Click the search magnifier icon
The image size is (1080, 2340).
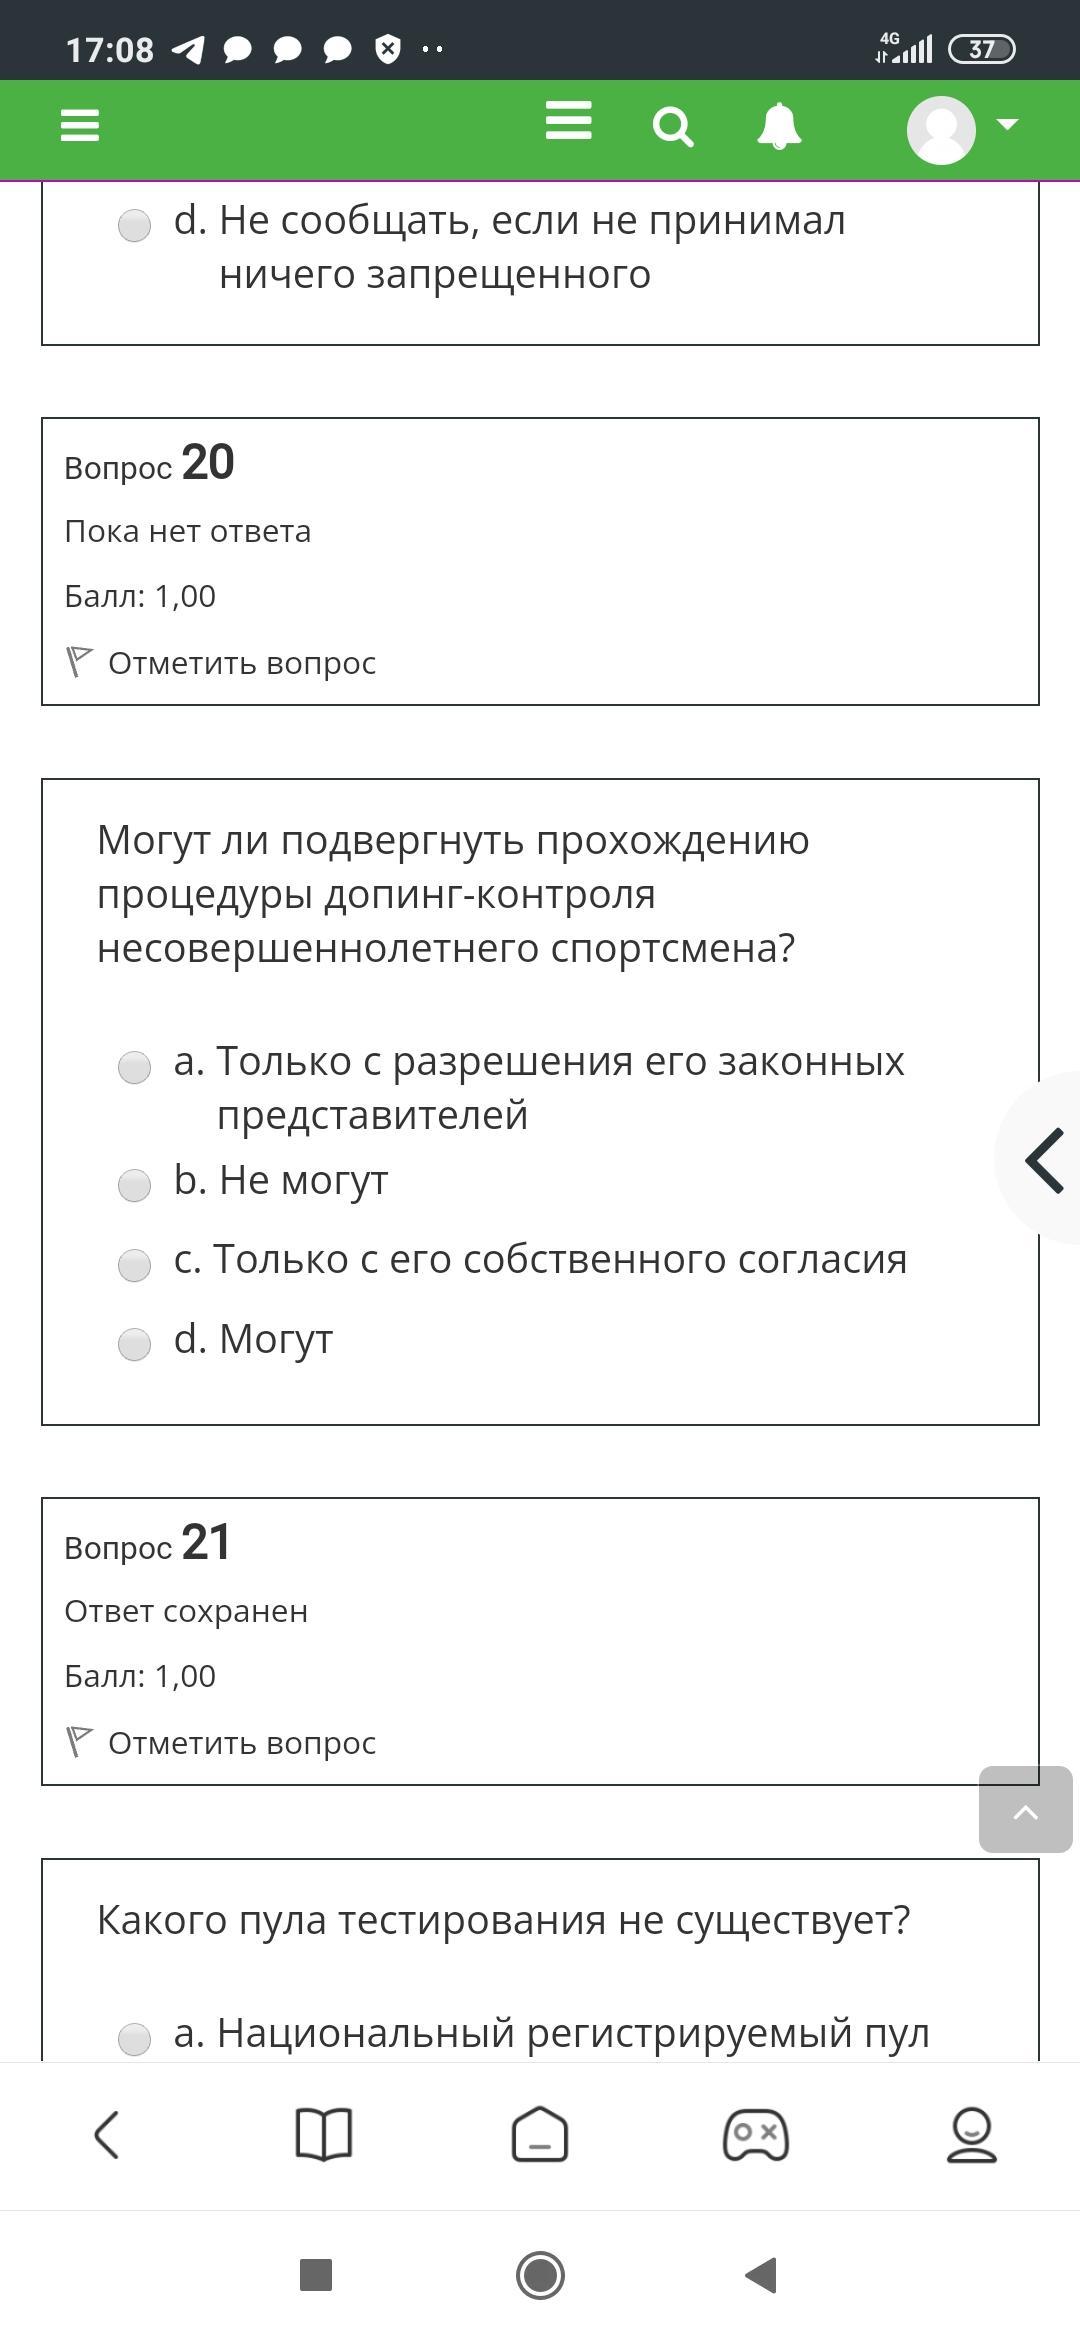tap(673, 128)
